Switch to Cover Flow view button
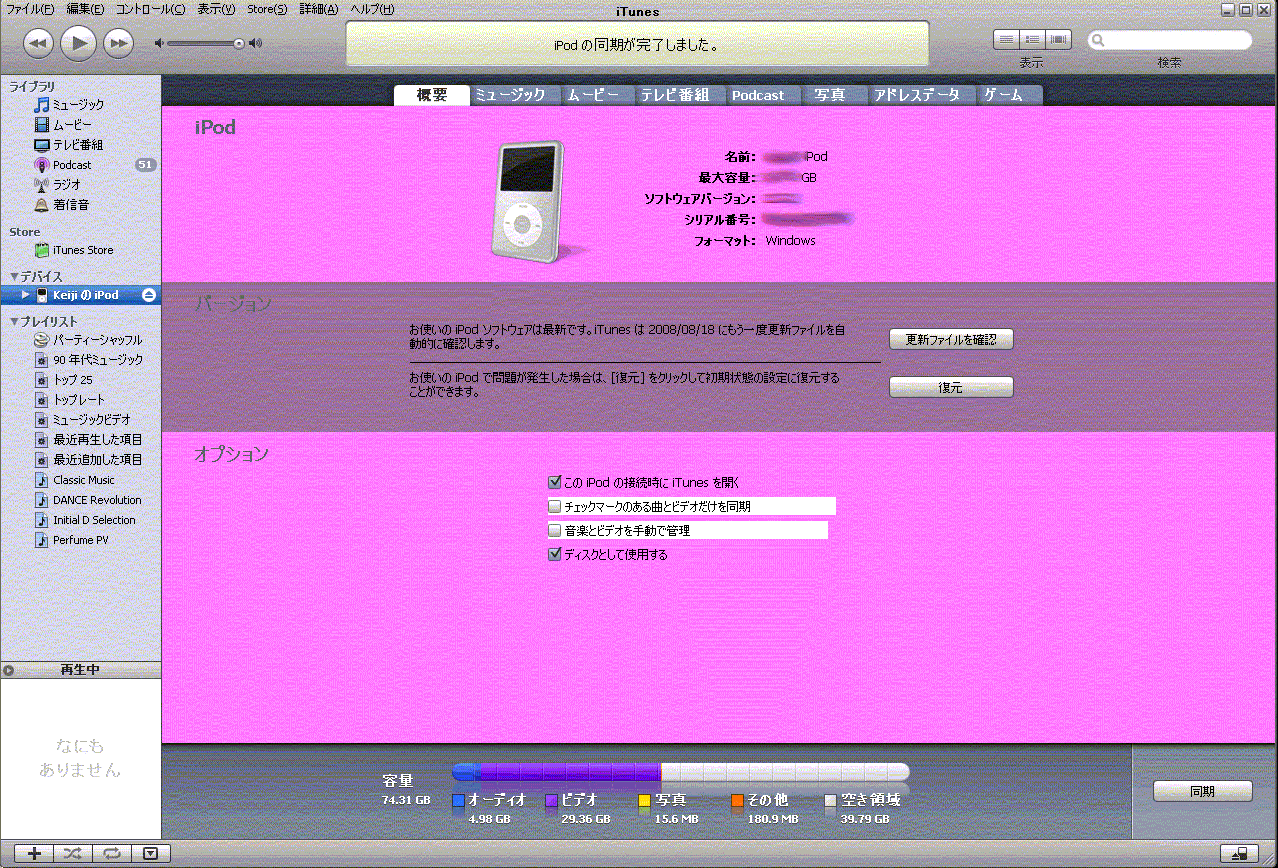Viewport: 1278px width, 868px height. pos(1058,39)
